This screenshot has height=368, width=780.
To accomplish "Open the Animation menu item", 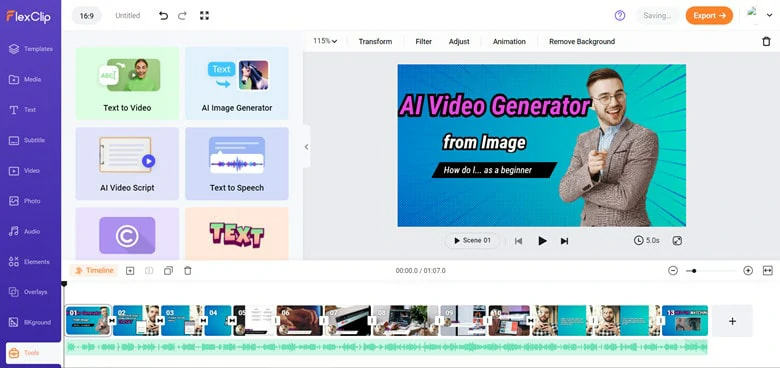I will pos(509,42).
